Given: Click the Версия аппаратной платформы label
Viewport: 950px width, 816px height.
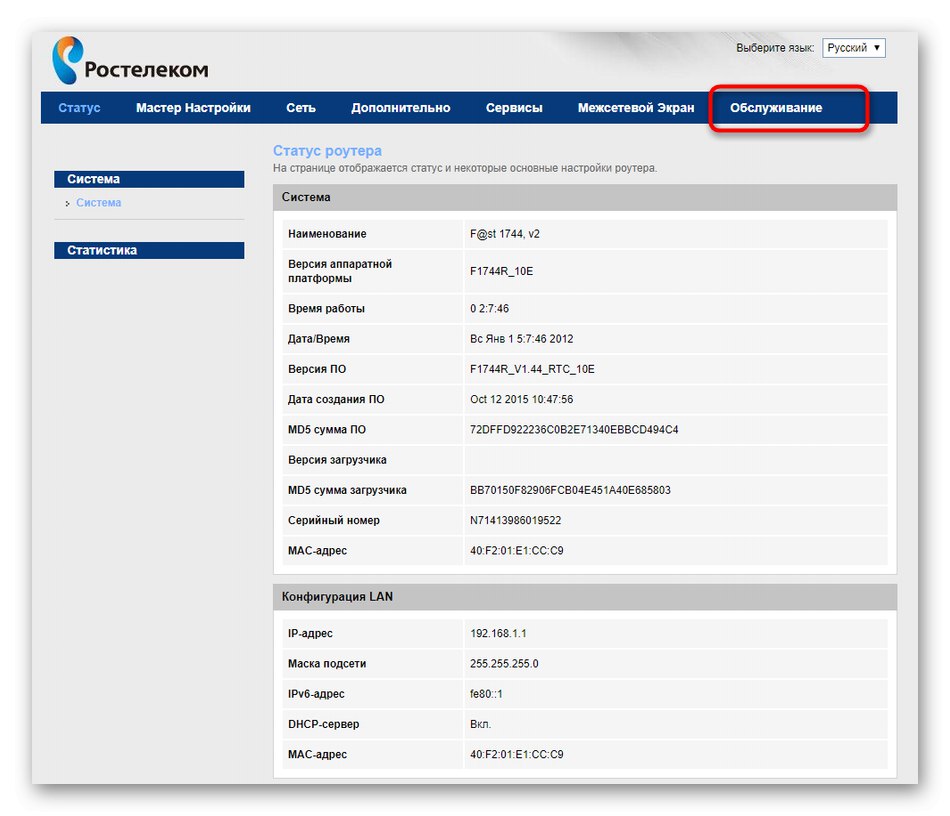Looking at the screenshot, I should click(340, 271).
